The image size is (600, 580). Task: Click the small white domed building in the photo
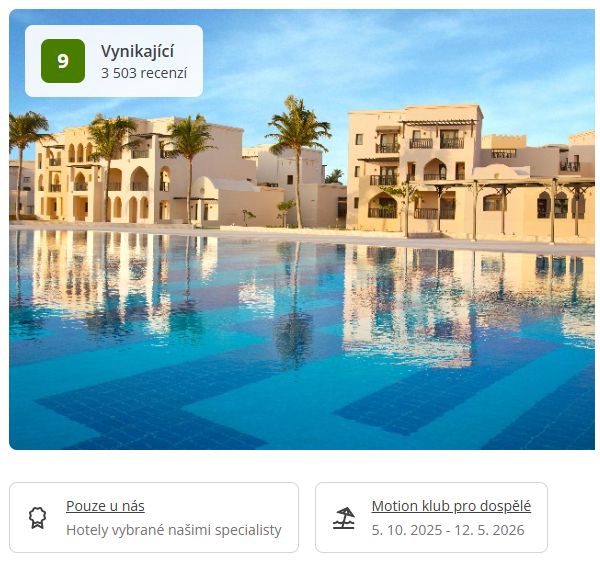230,201
